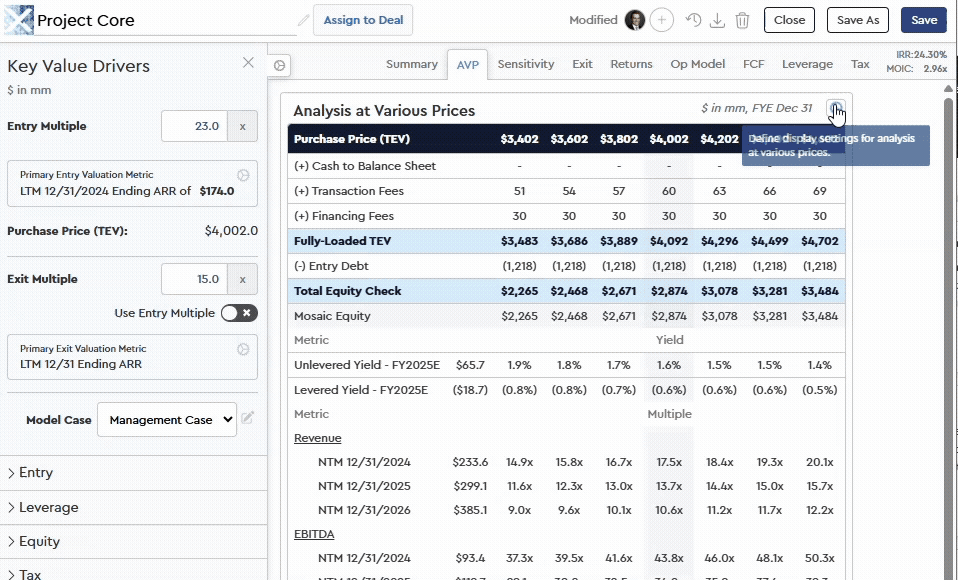Open settings on Primary Exit Valuation Metric card
Screen dimensions: 958x580
242,347
